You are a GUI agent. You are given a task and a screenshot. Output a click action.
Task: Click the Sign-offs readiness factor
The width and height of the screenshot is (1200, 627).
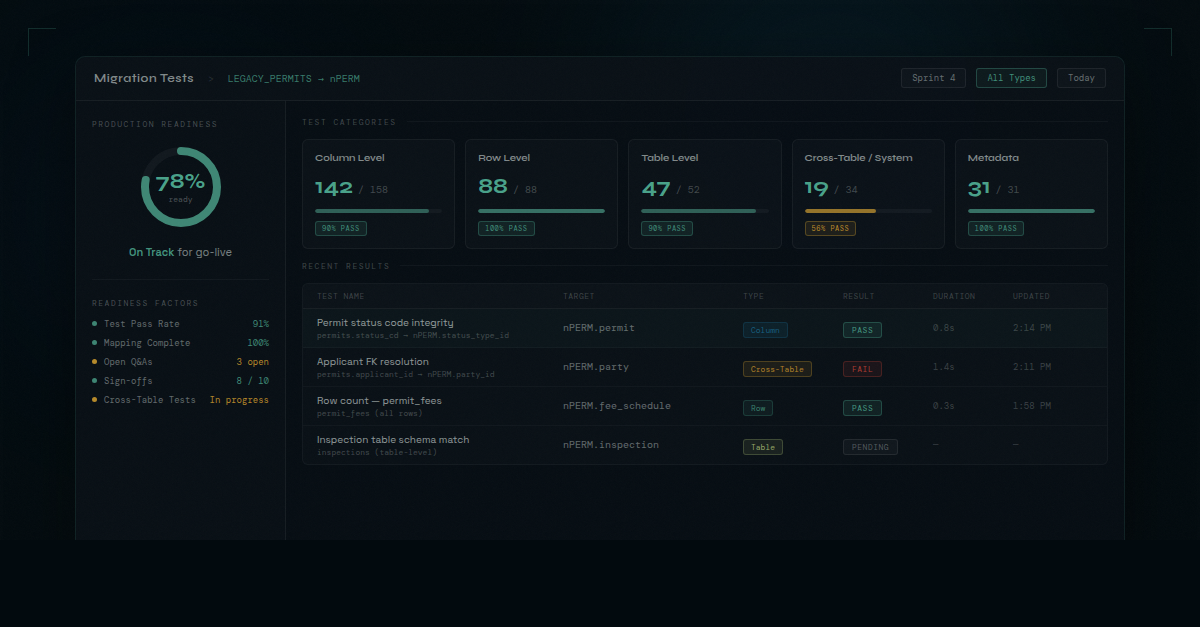pyautogui.click(x=180, y=381)
